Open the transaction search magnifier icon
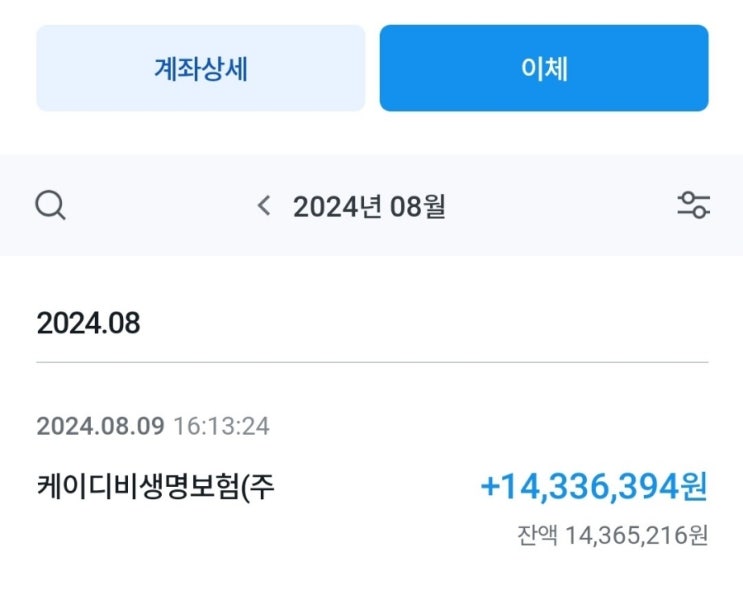The width and height of the screenshot is (743, 590). click(50, 206)
